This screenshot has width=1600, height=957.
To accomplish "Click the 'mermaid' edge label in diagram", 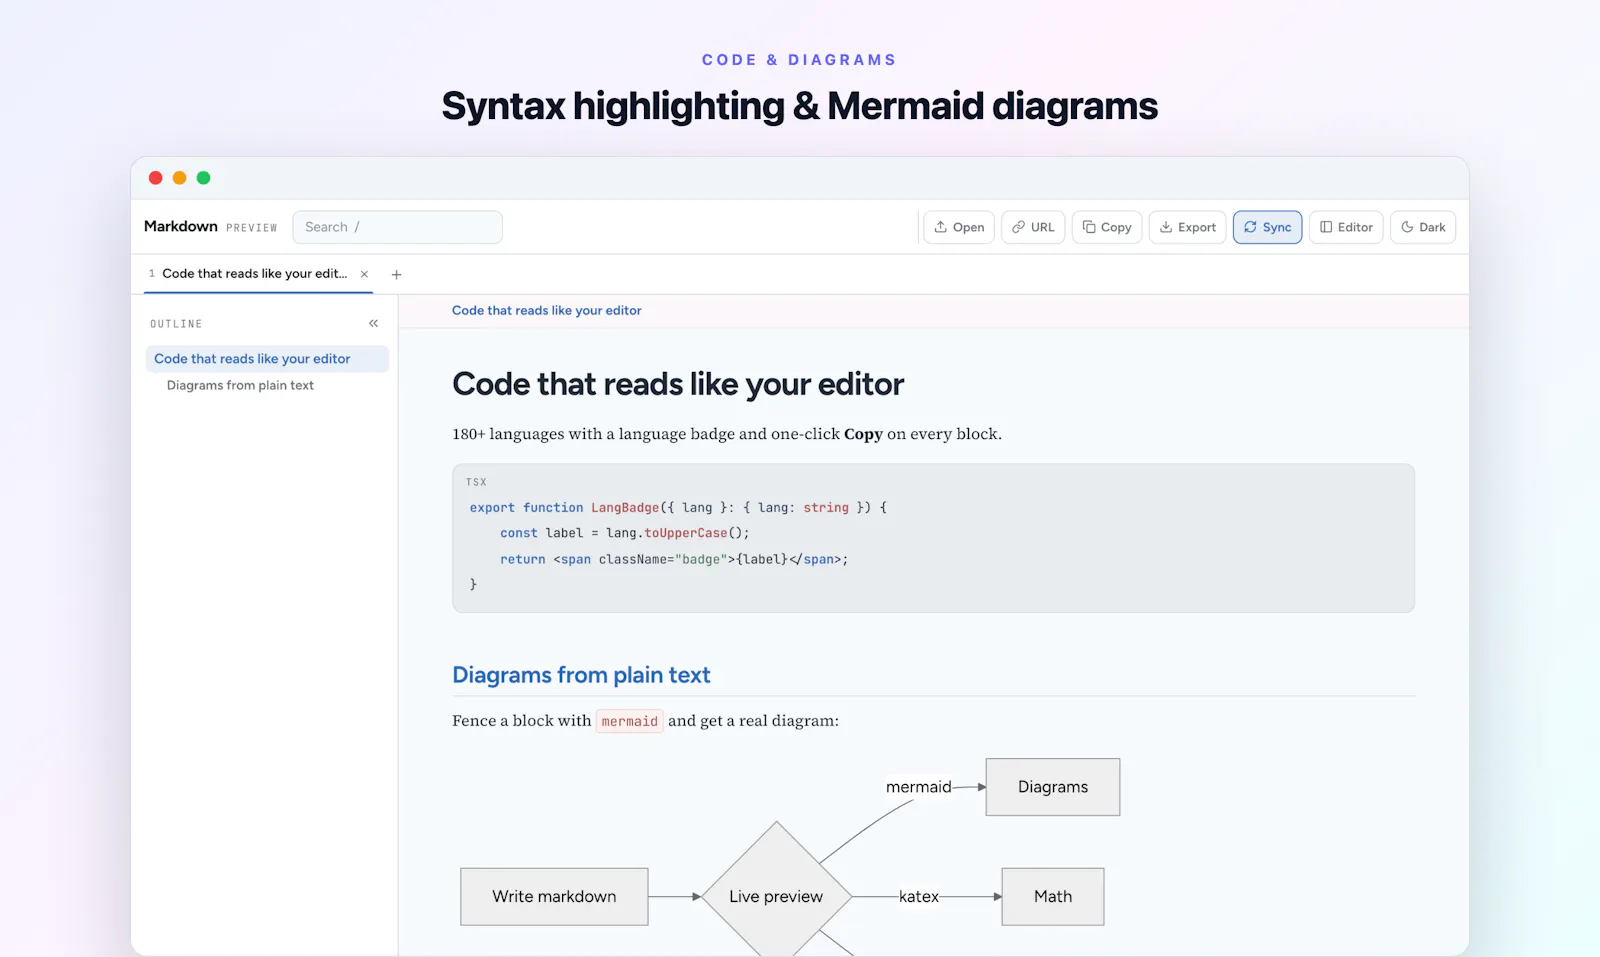I will 919,787.
